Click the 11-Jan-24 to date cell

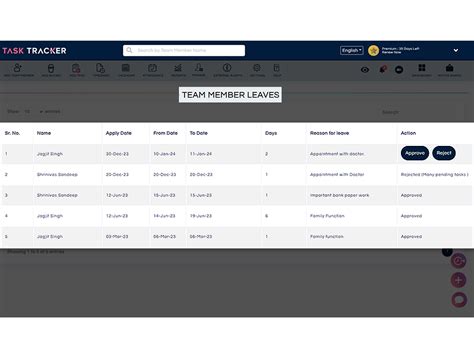(x=201, y=154)
